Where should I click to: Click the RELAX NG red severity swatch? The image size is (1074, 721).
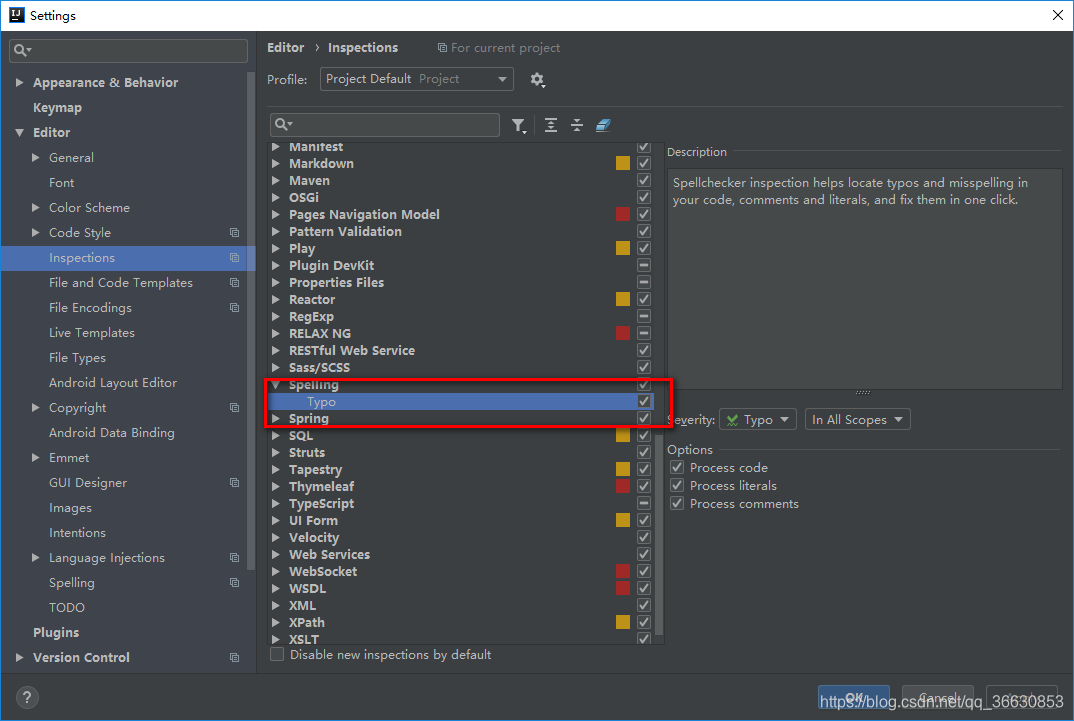pos(623,333)
